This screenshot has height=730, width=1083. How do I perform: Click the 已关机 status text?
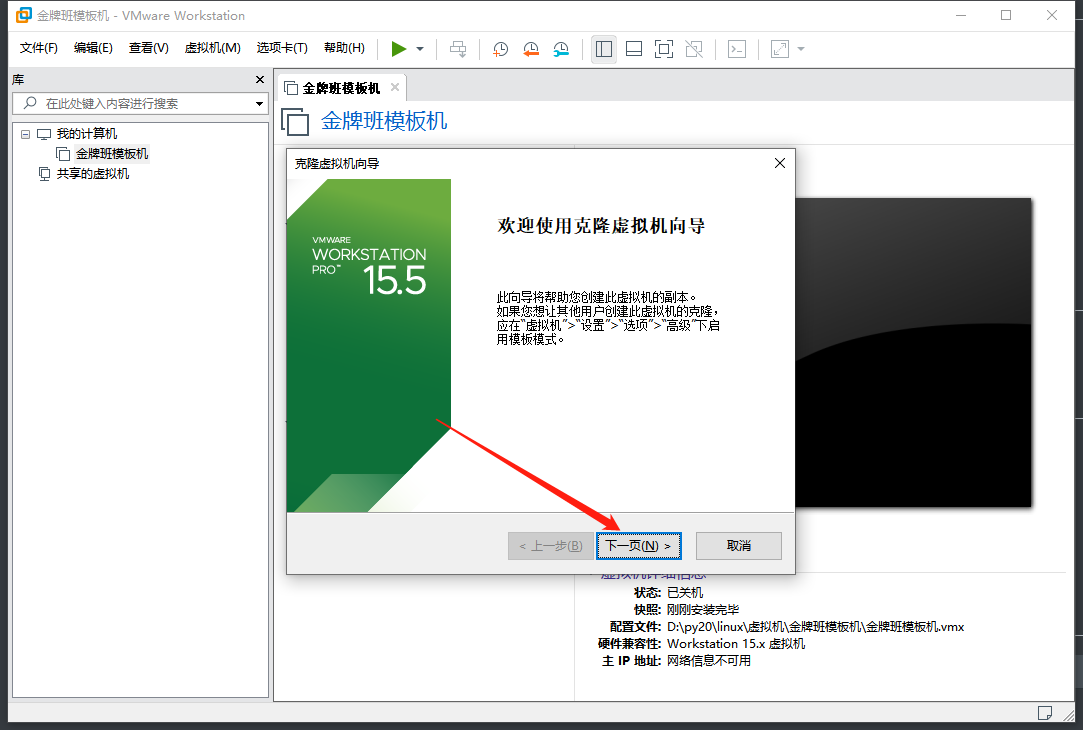click(x=685, y=593)
